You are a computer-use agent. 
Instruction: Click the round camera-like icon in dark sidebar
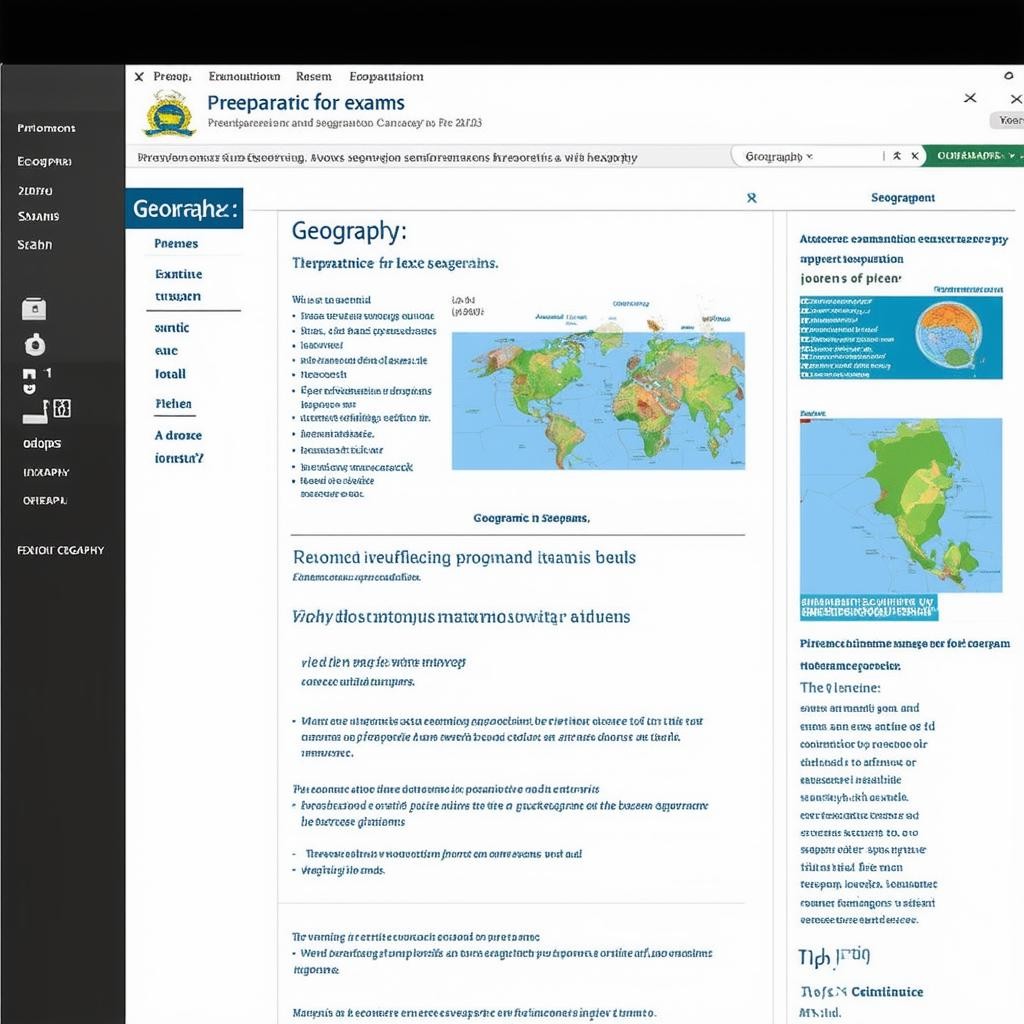click(34, 346)
